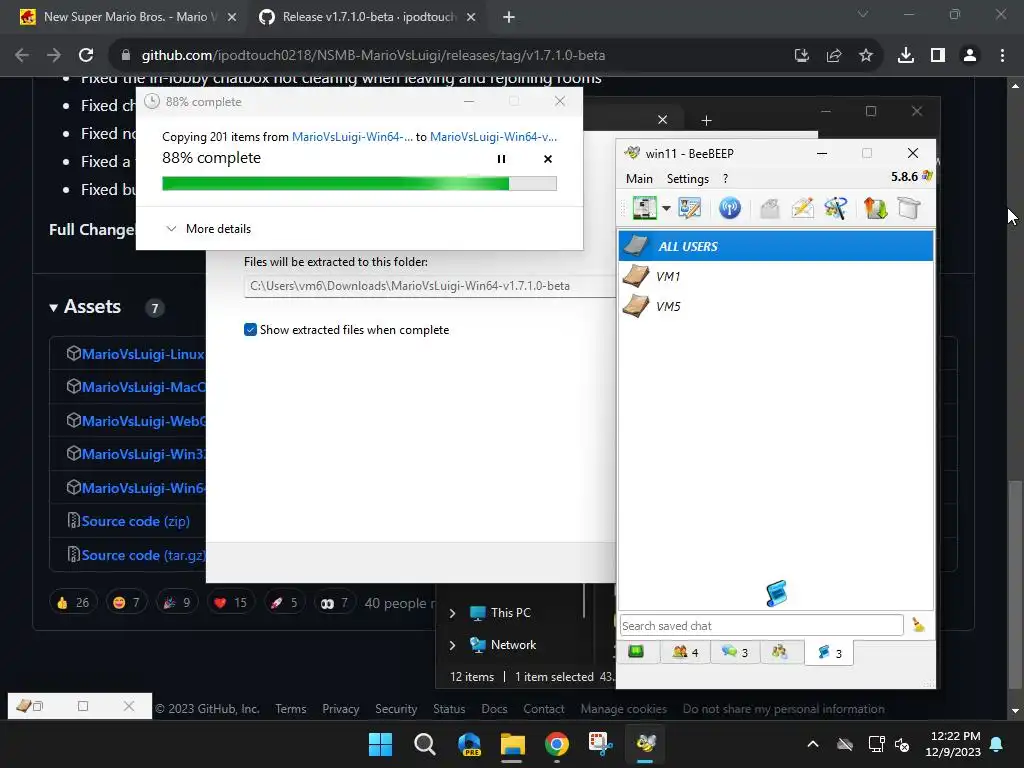Switch to the green-screen first BeeBEEP tab
Image resolution: width=1024 pixels, height=768 pixels.
636,652
